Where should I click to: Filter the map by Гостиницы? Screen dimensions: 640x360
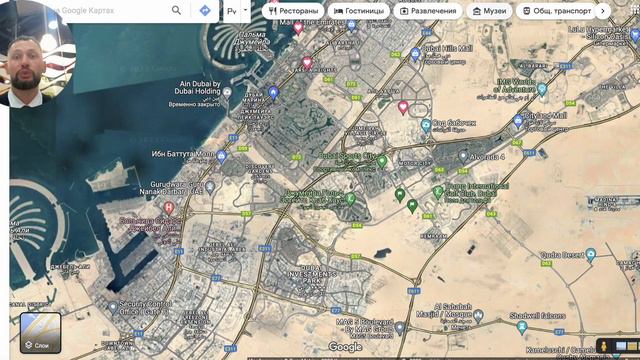pyautogui.click(x=359, y=11)
